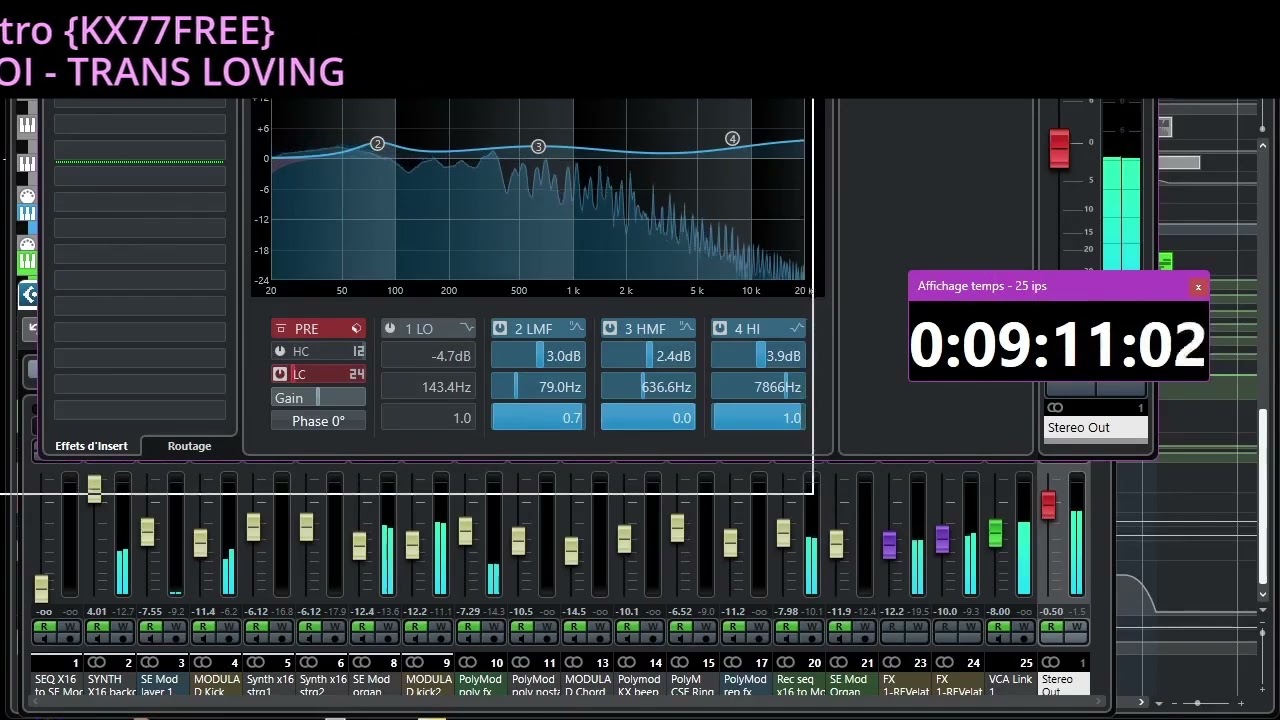Click the stereo link icon on channel 24
The width and height of the screenshot is (1280, 720).
945,662
